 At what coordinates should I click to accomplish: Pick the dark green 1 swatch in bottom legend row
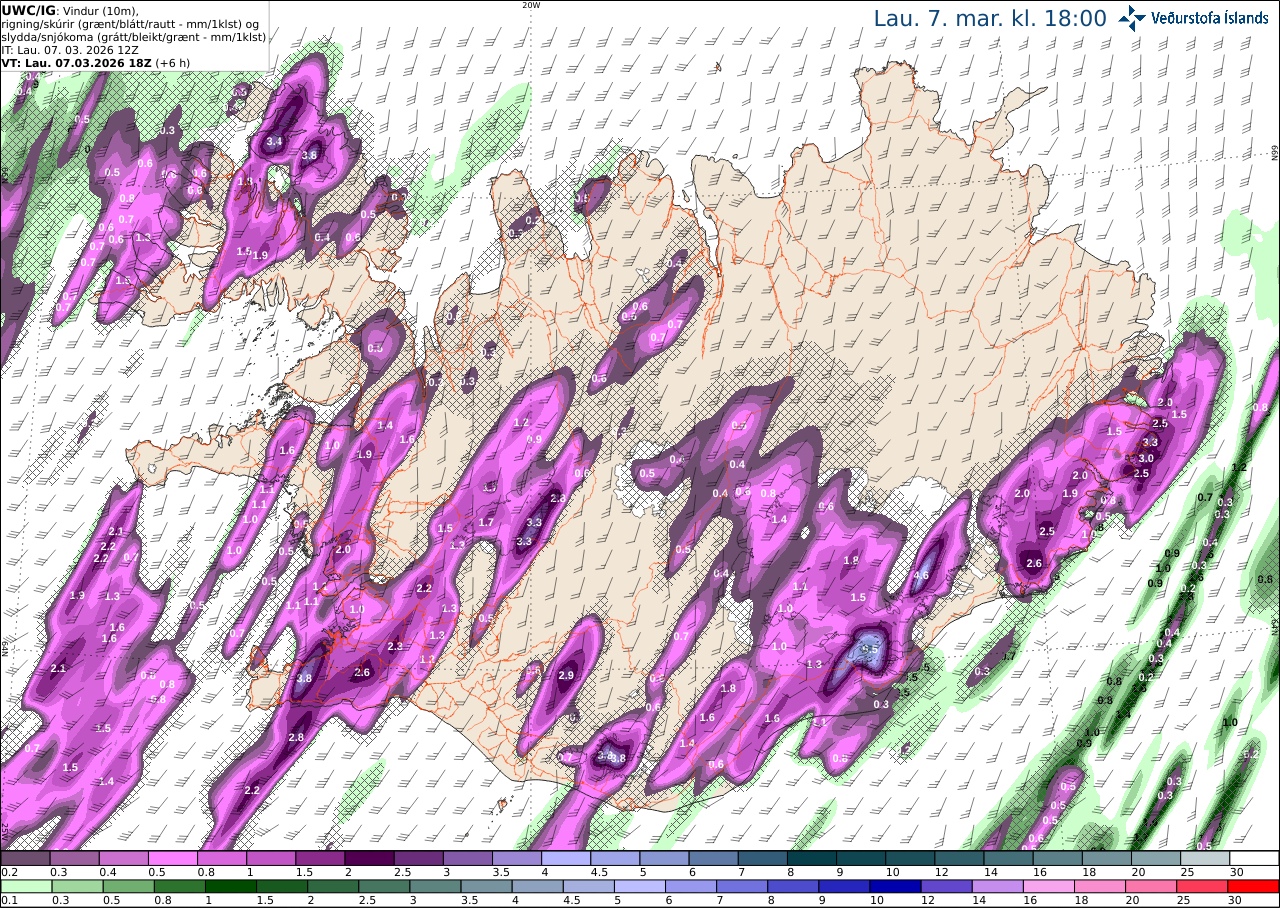click(231, 886)
